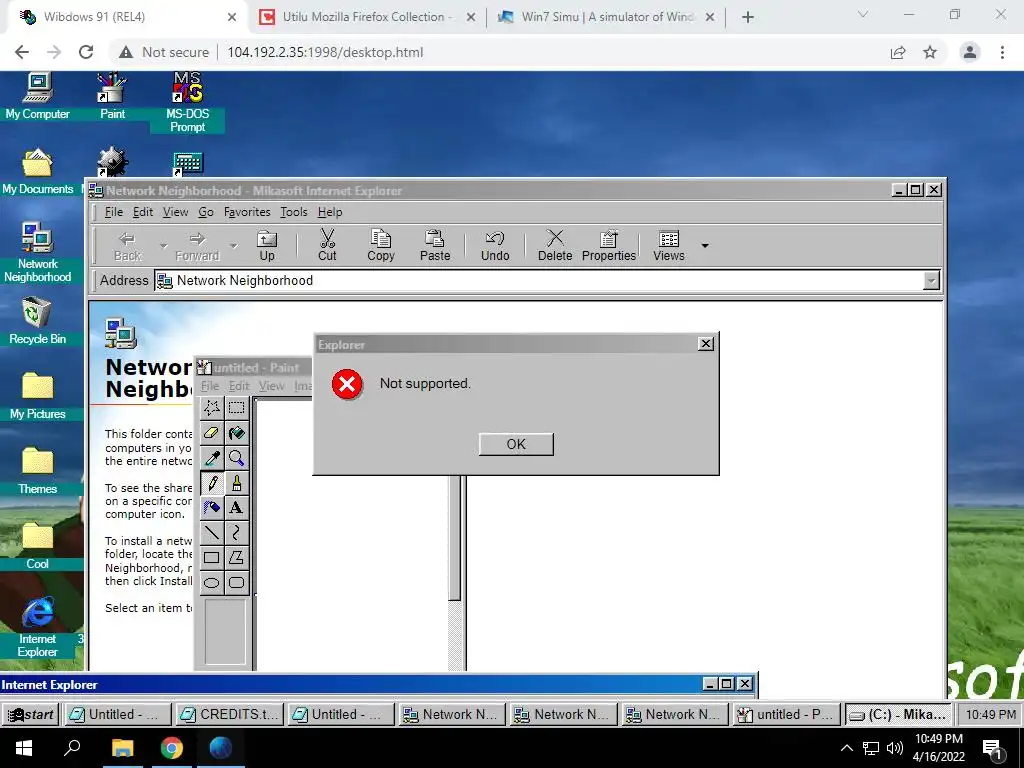Image resolution: width=1024 pixels, height=768 pixels.
Task: Open the Paint desktop shortcut
Action: pyautogui.click(x=112, y=97)
